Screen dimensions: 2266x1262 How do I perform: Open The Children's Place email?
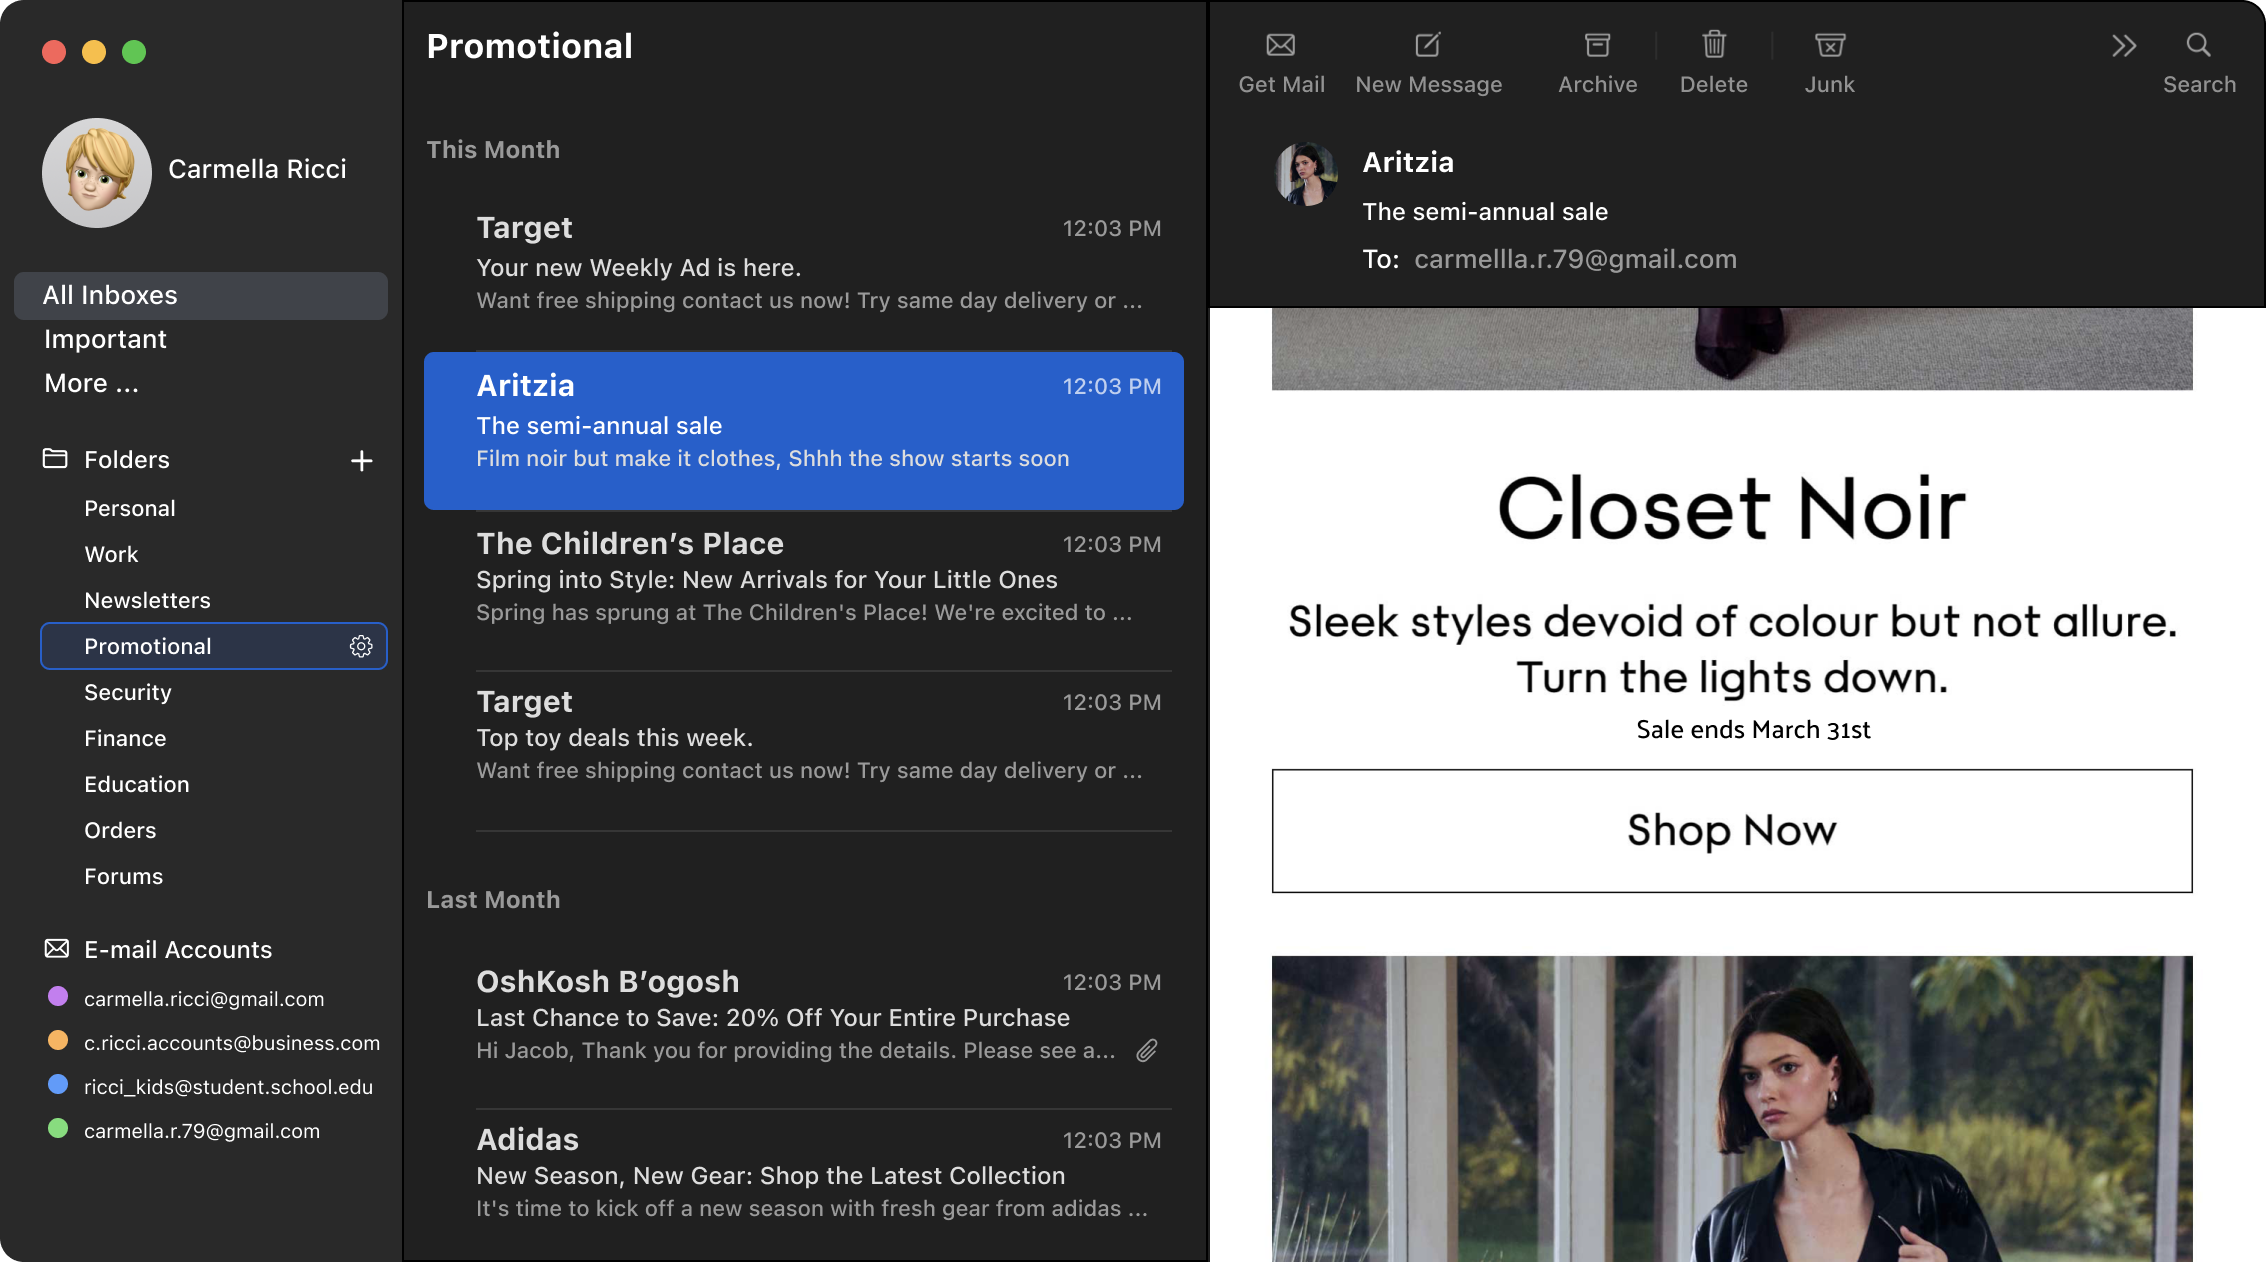tap(803, 578)
